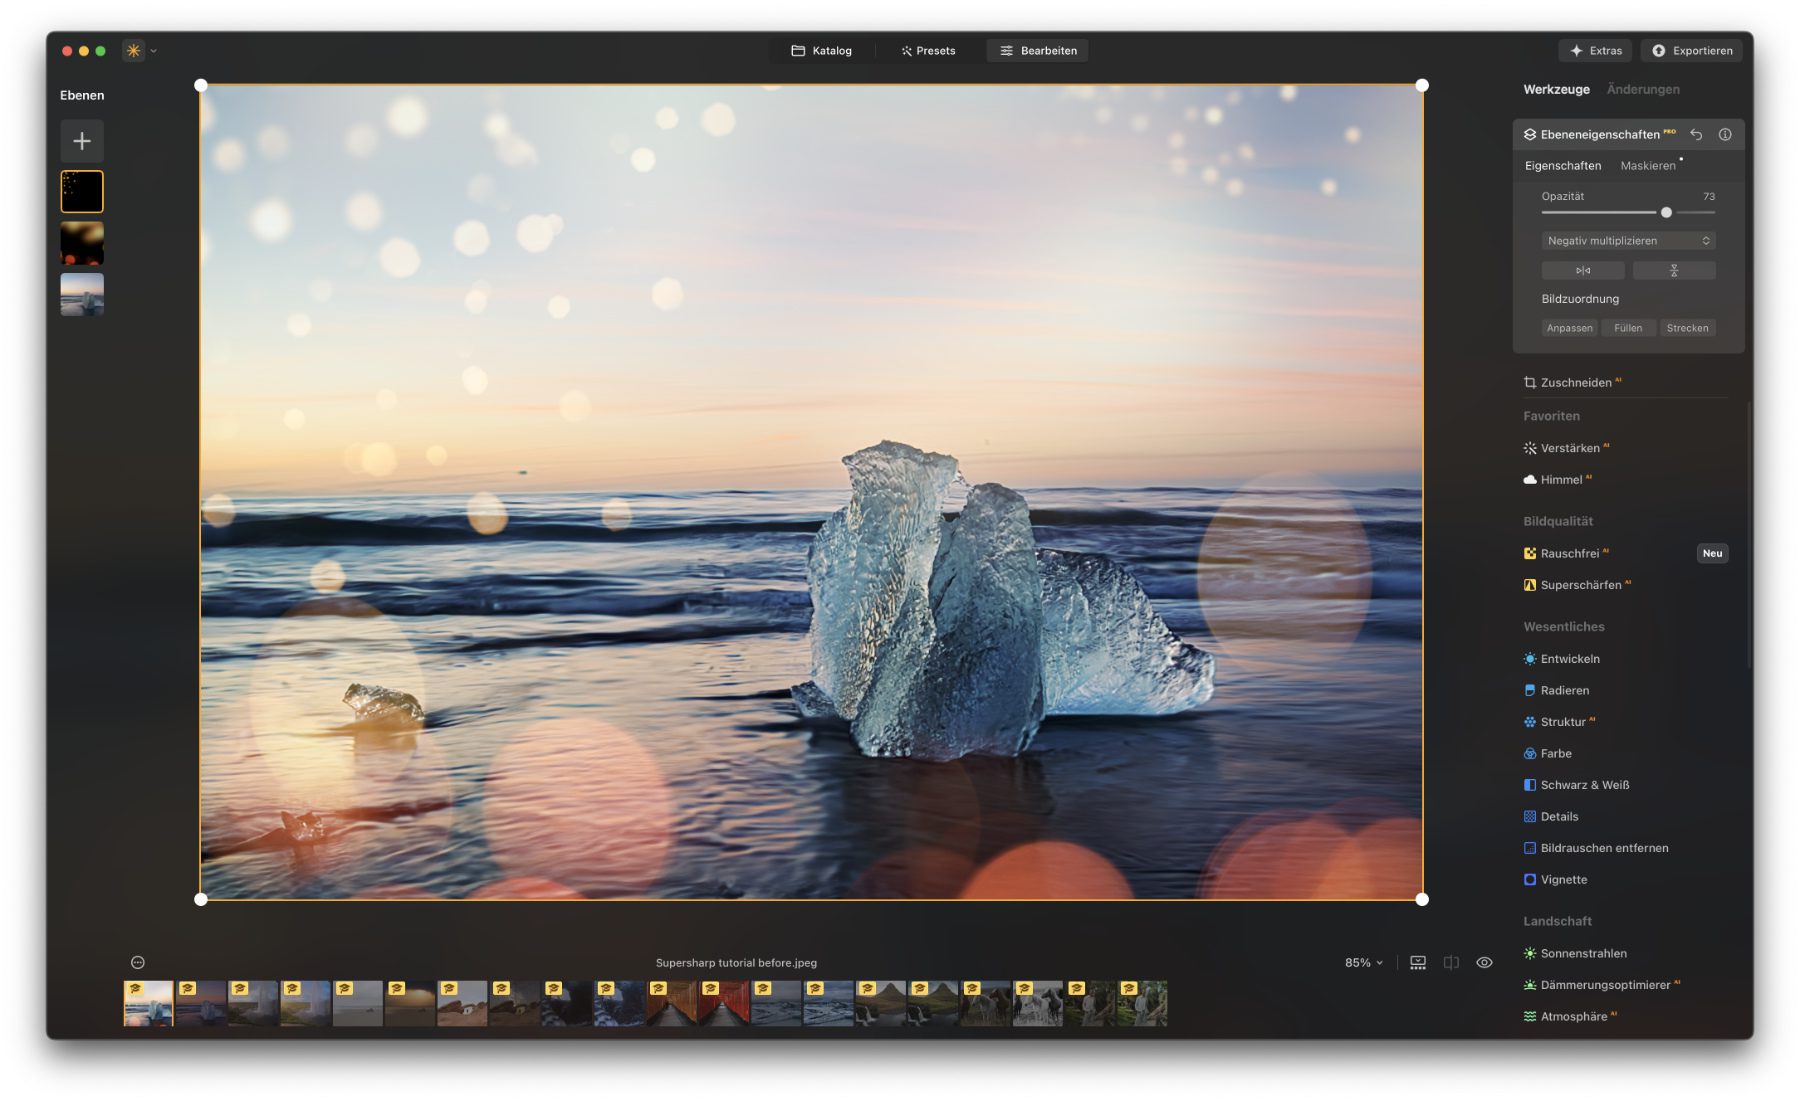The width and height of the screenshot is (1800, 1101).
Task: Click the Opazität slider handle
Action: [1666, 212]
